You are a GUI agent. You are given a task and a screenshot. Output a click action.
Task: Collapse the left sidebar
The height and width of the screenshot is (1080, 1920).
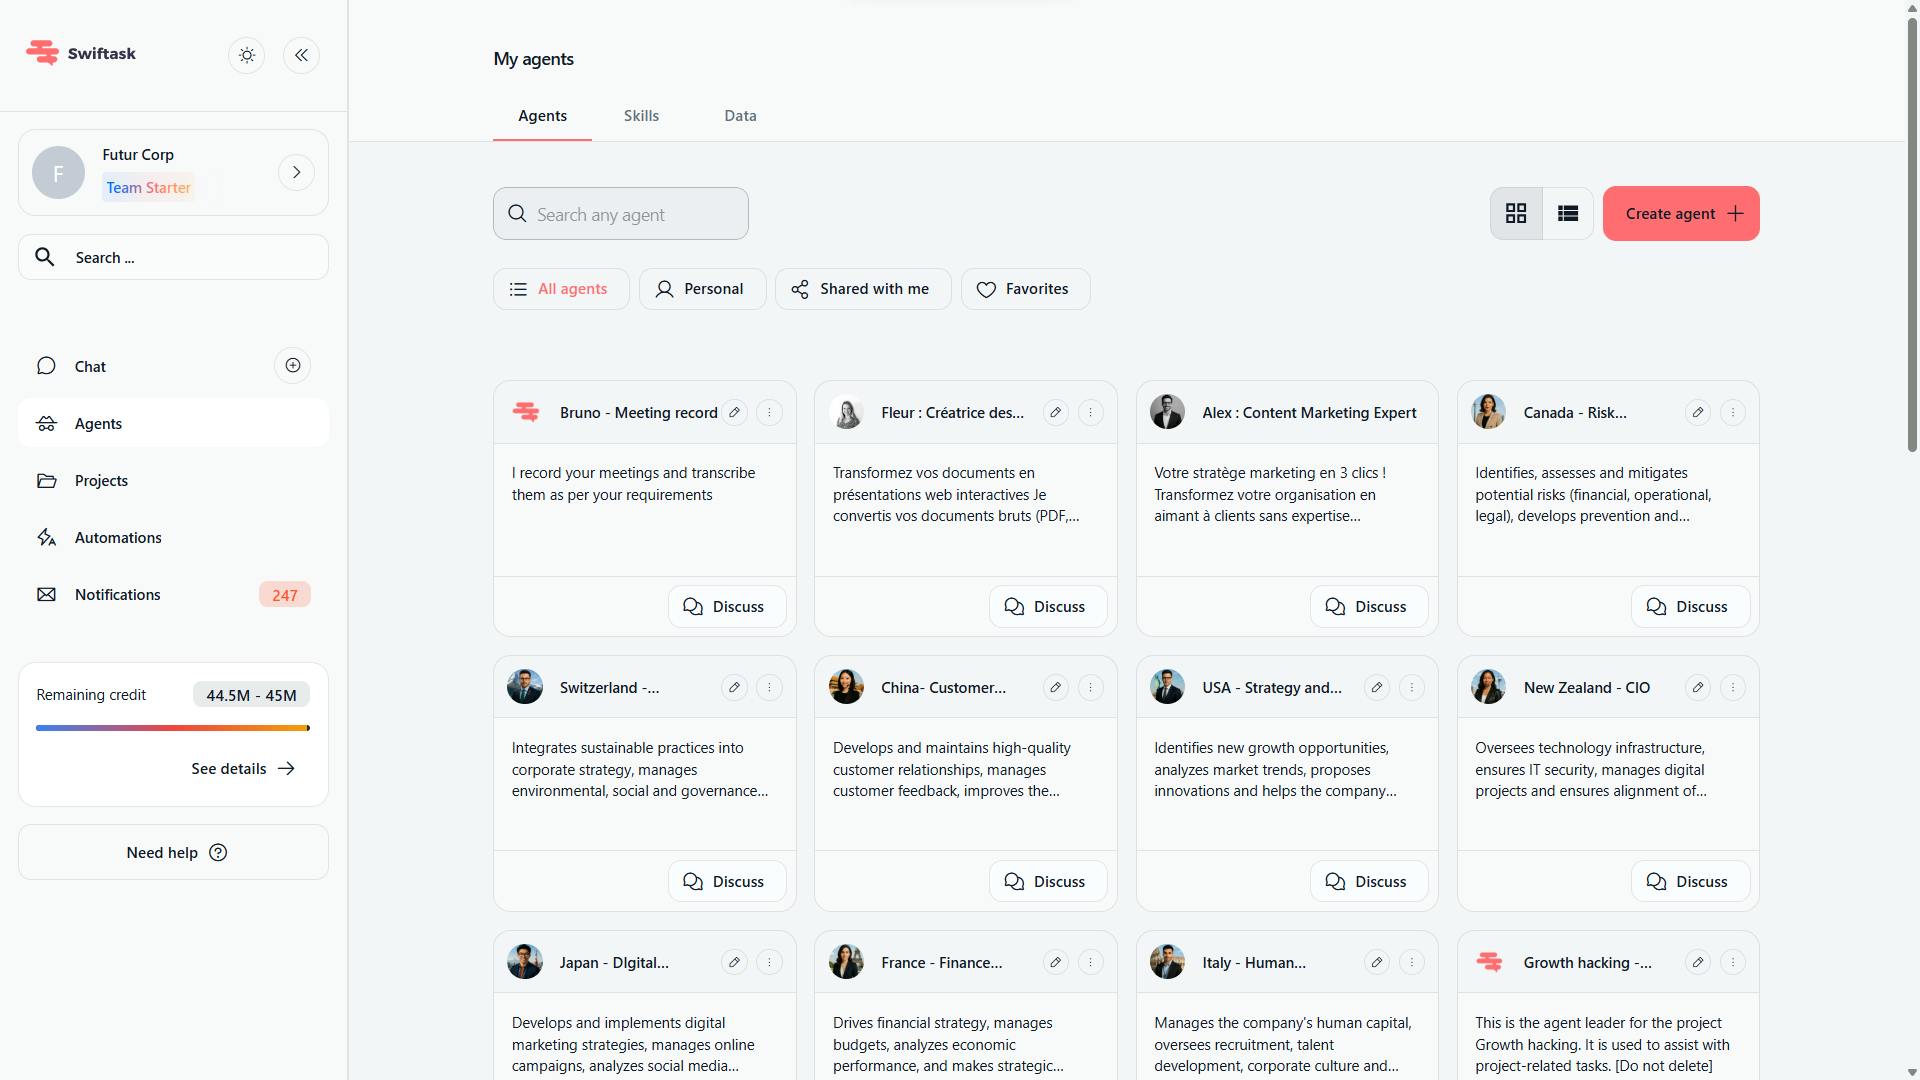[301, 55]
